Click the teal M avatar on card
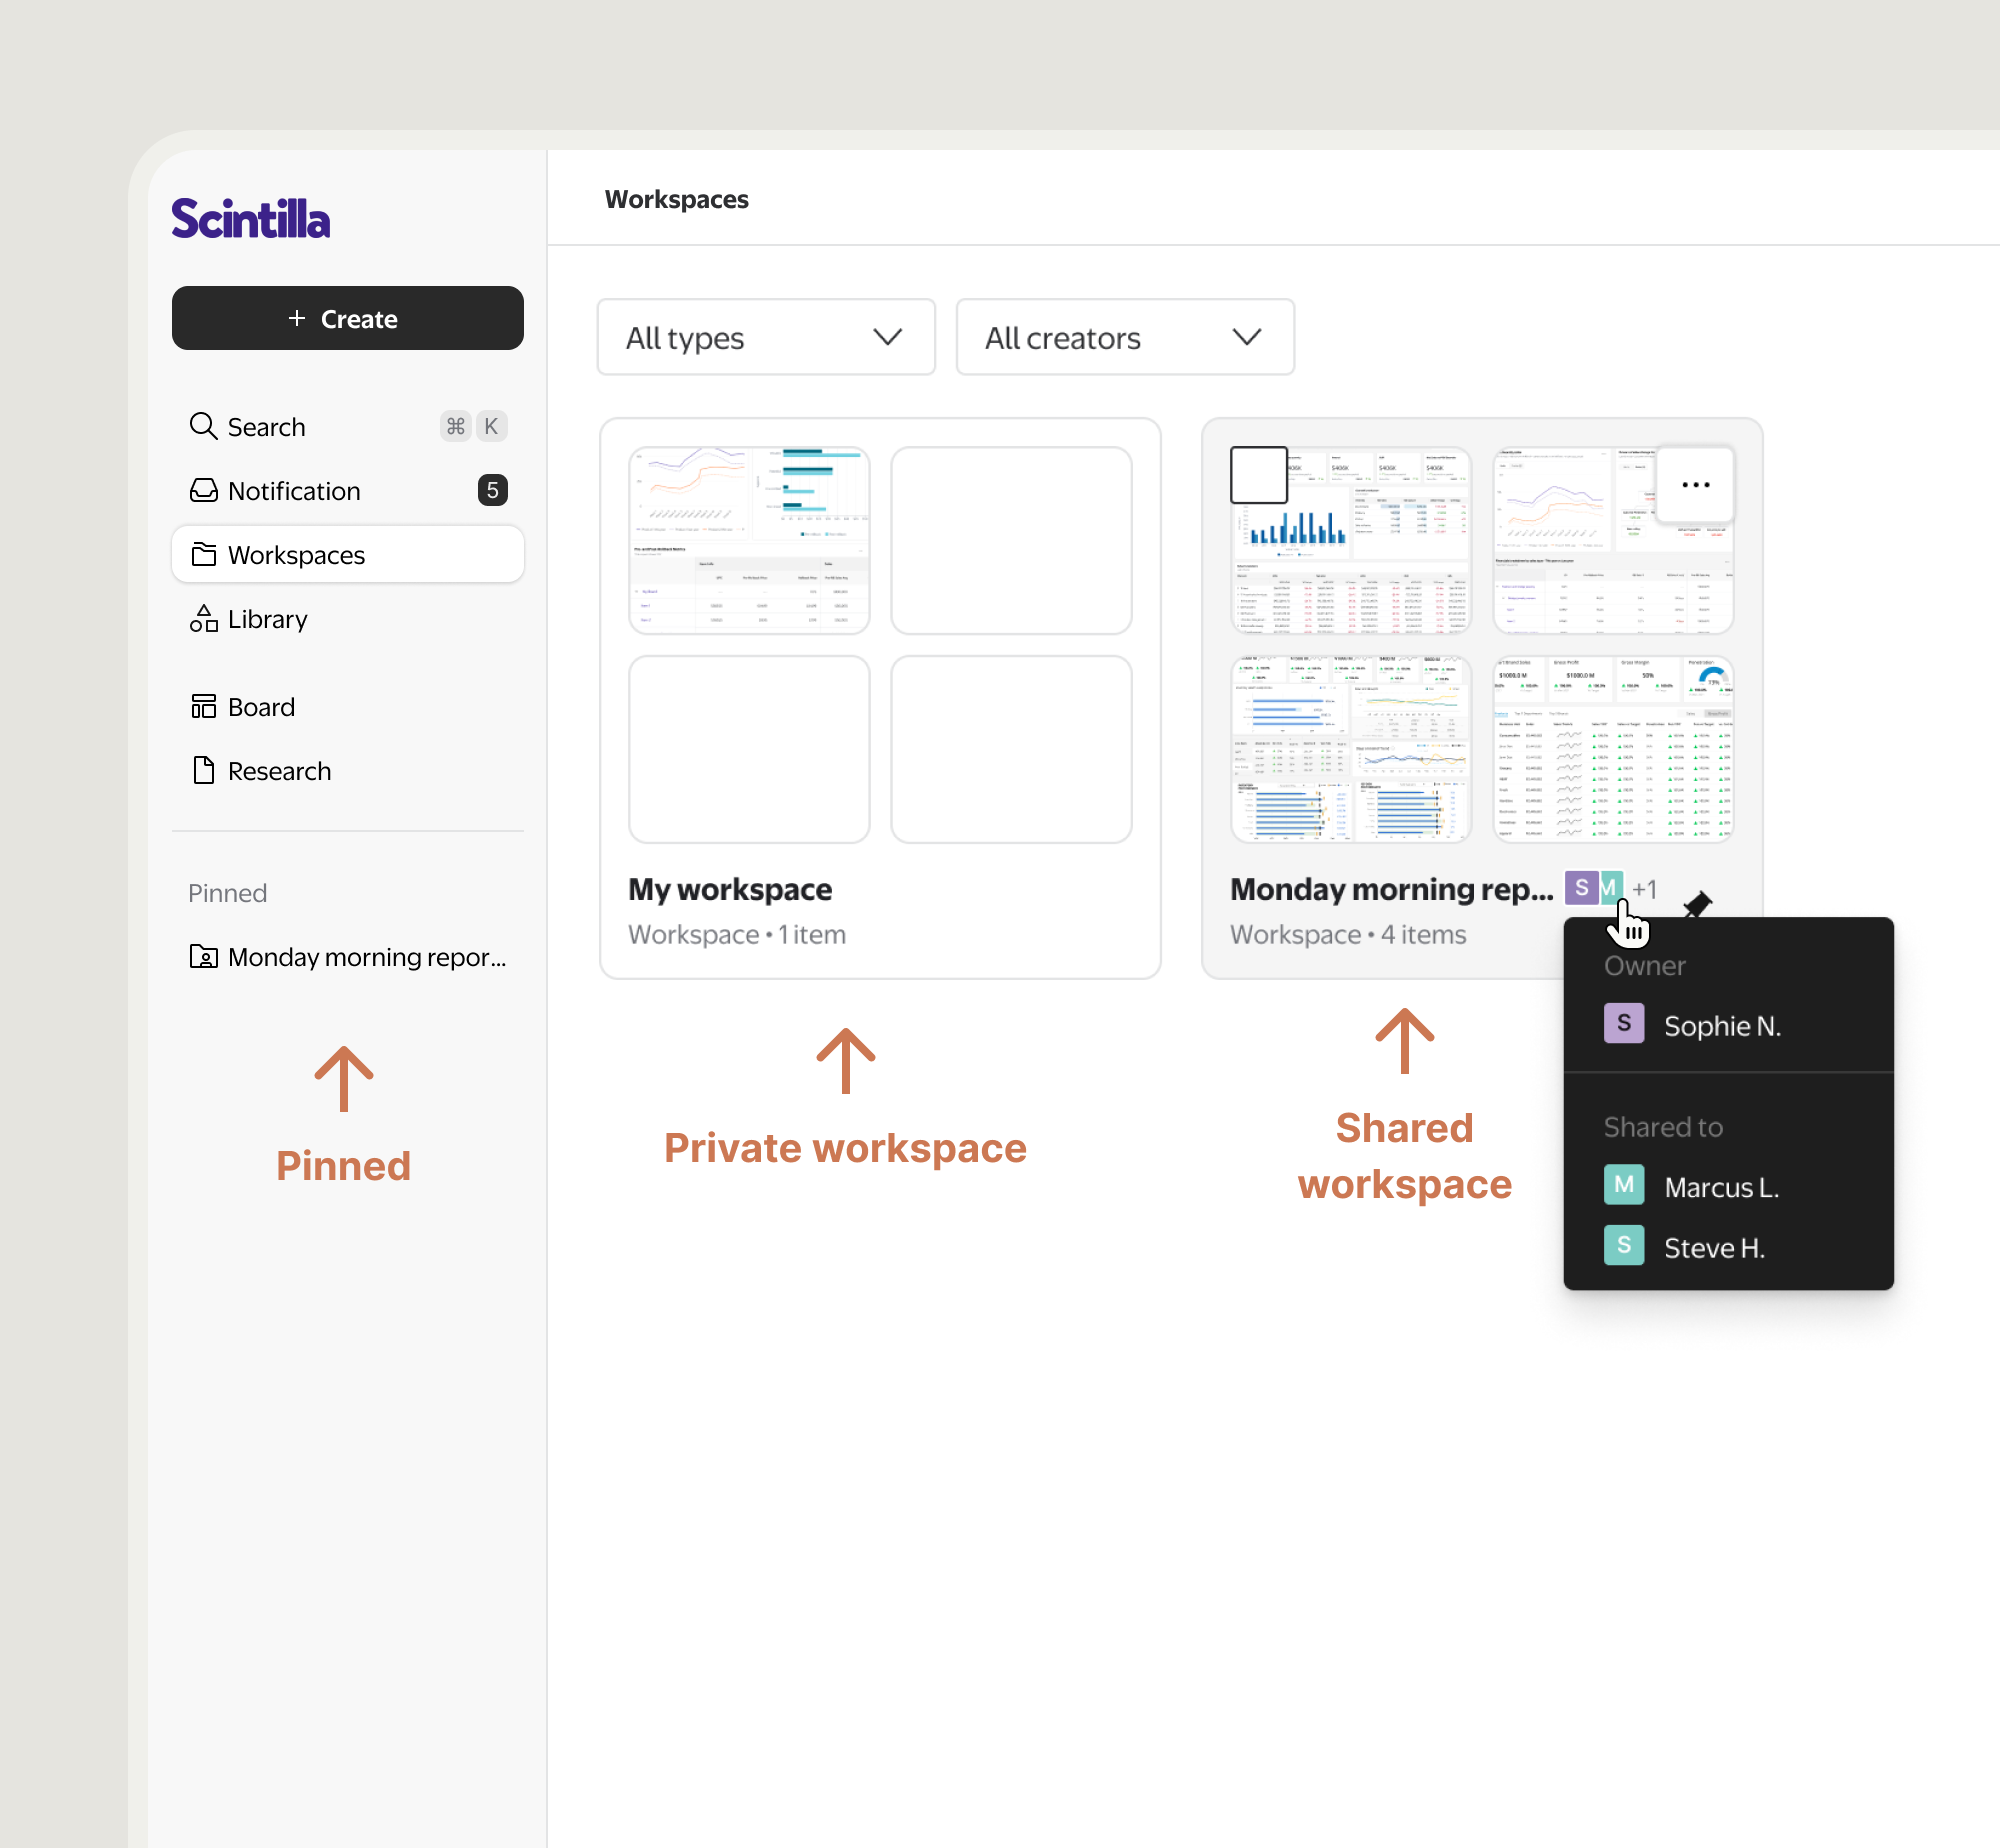This screenshot has width=2000, height=1848. pos(1611,887)
